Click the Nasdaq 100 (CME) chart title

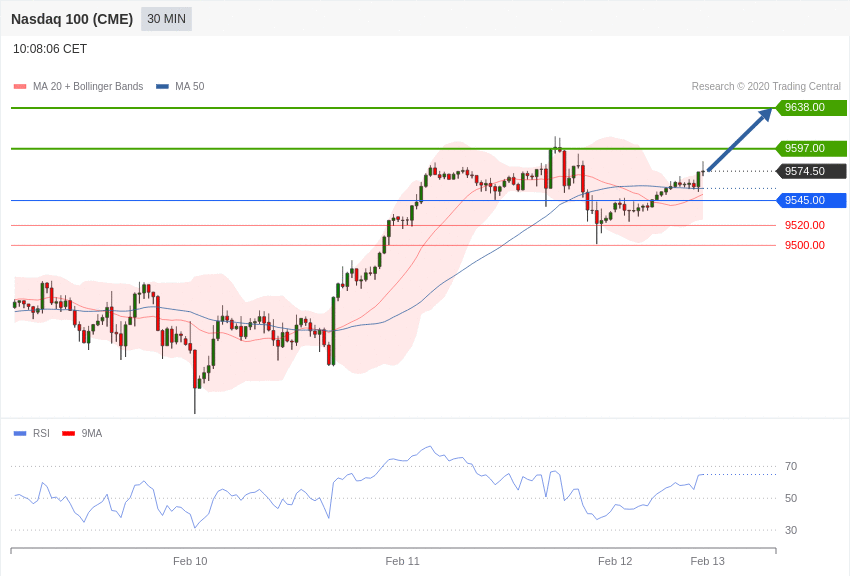coord(72,19)
